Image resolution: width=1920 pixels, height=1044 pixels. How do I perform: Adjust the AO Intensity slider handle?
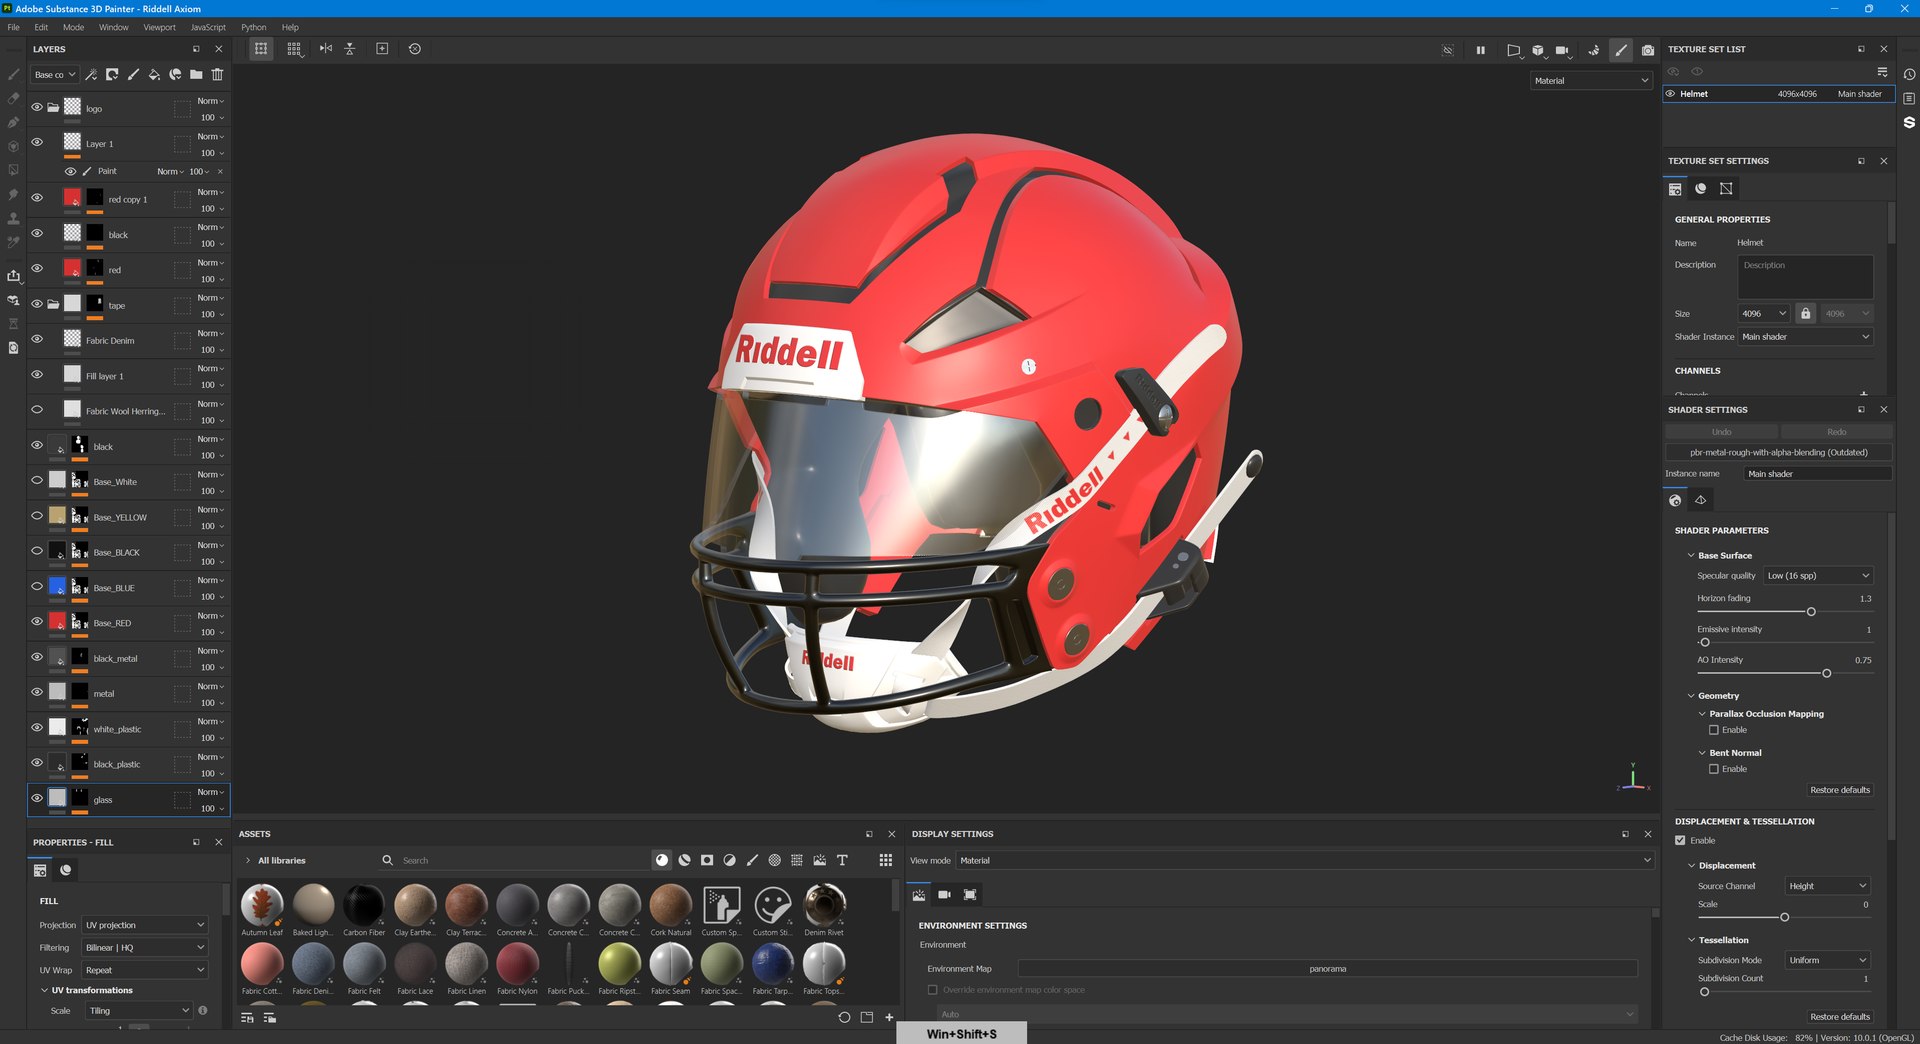coord(1826,673)
